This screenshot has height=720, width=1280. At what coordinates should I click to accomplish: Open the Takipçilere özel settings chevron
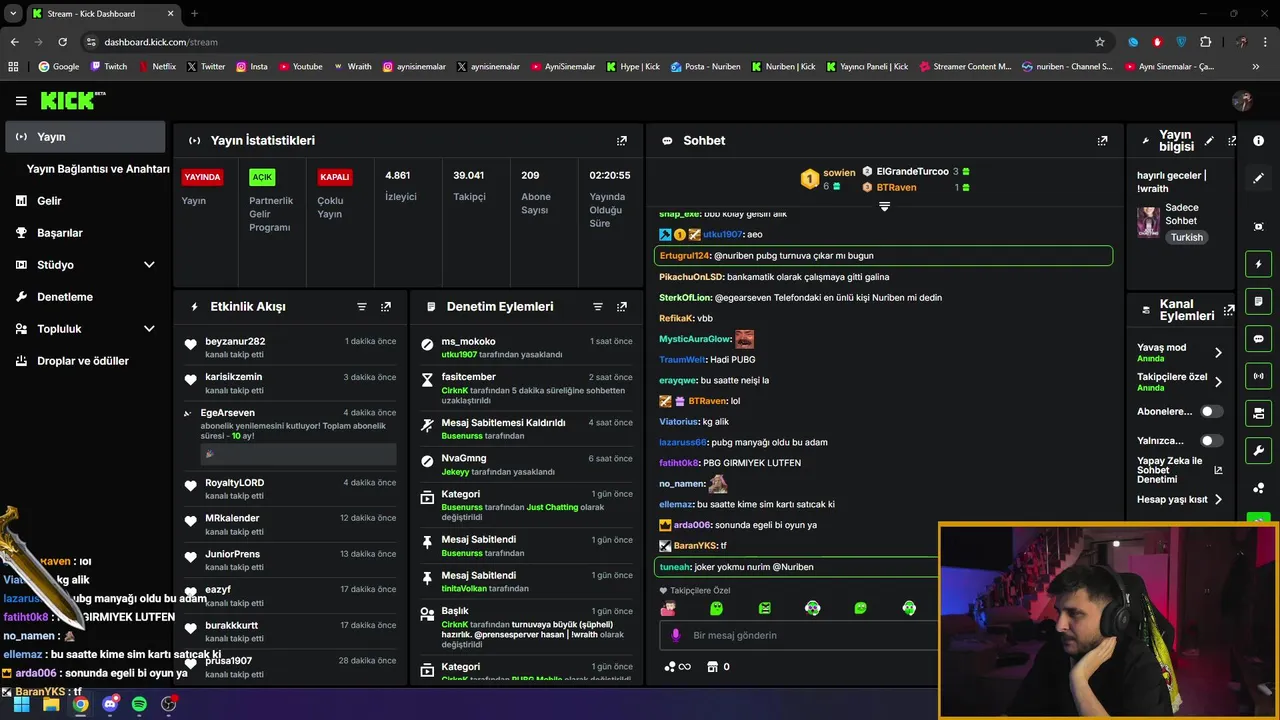pyautogui.click(x=1218, y=382)
